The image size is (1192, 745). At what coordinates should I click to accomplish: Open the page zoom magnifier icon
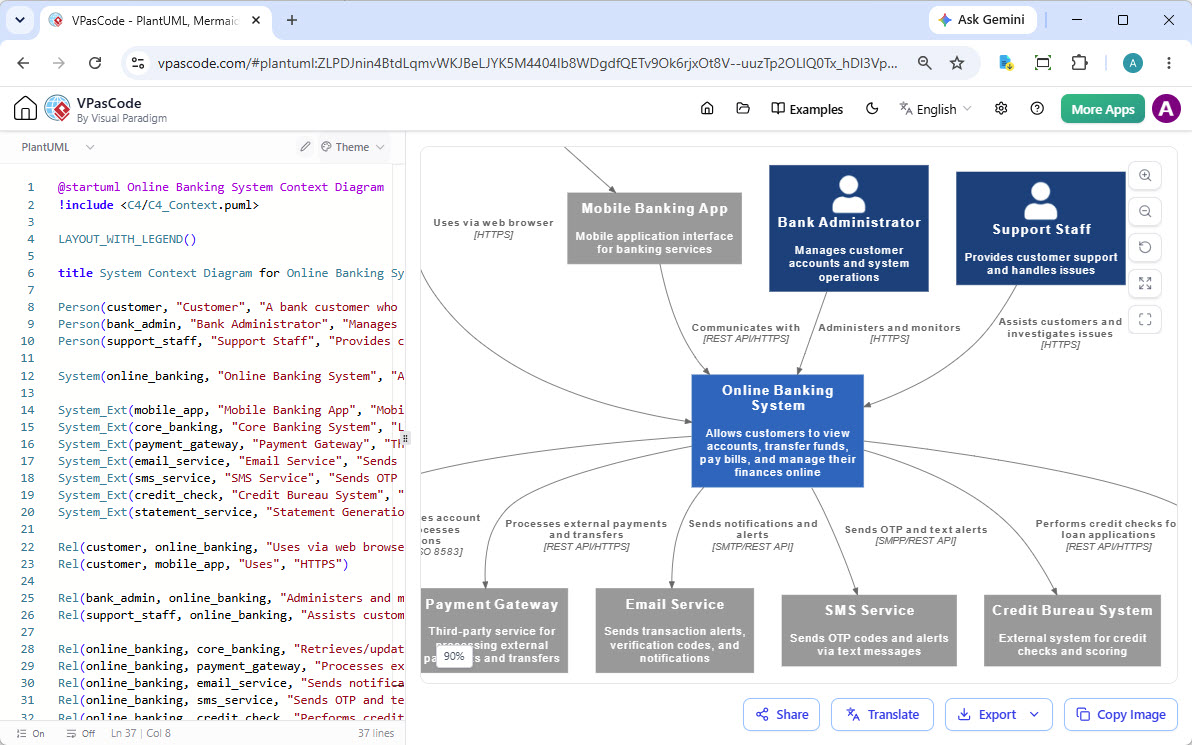(x=924, y=63)
